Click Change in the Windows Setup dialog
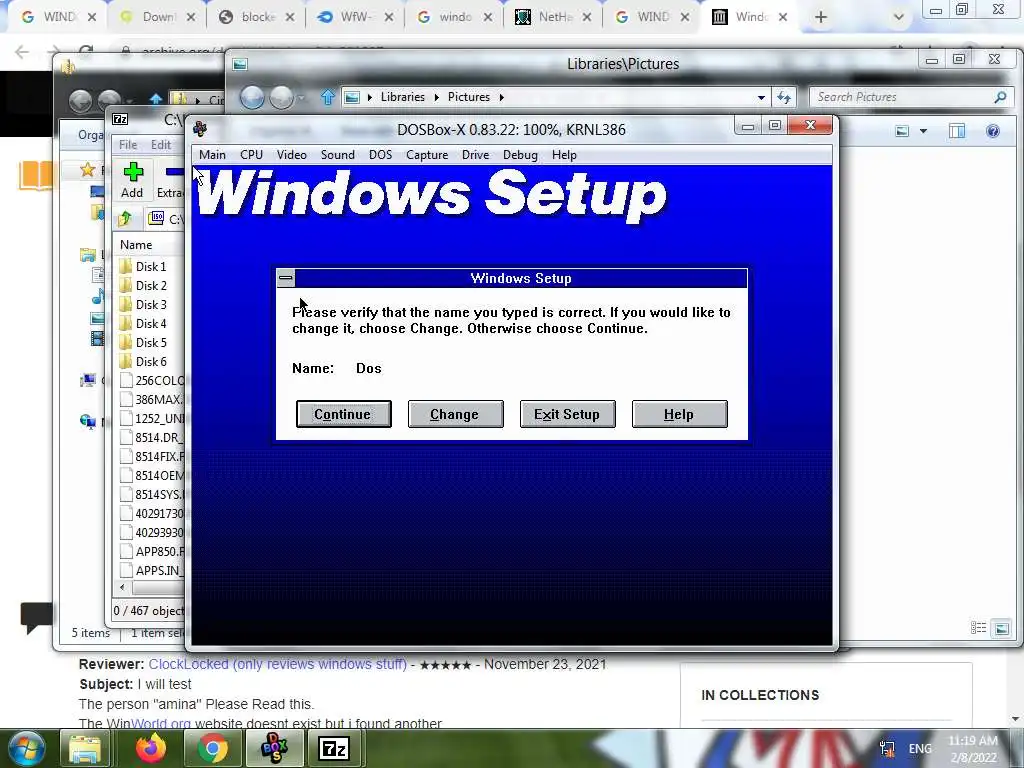The height and width of the screenshot is (768, 1024). (455, 414)
